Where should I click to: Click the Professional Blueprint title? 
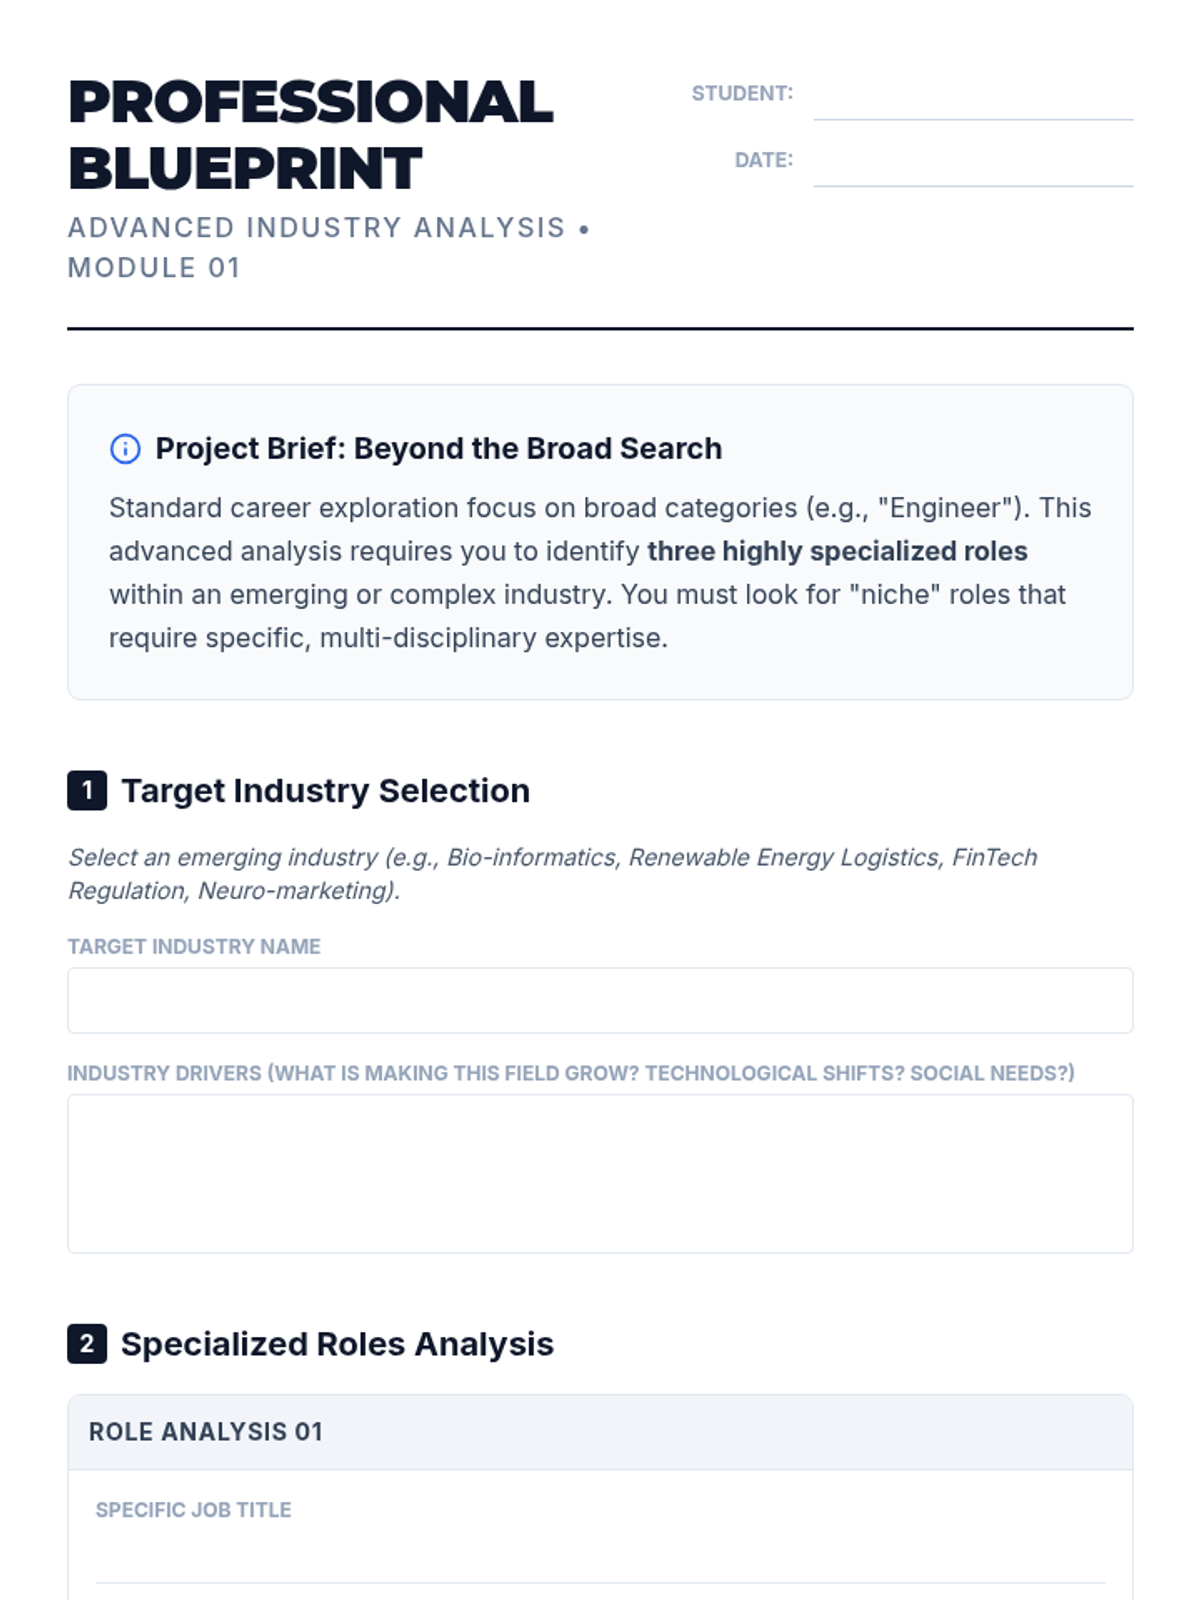point(310,135)
